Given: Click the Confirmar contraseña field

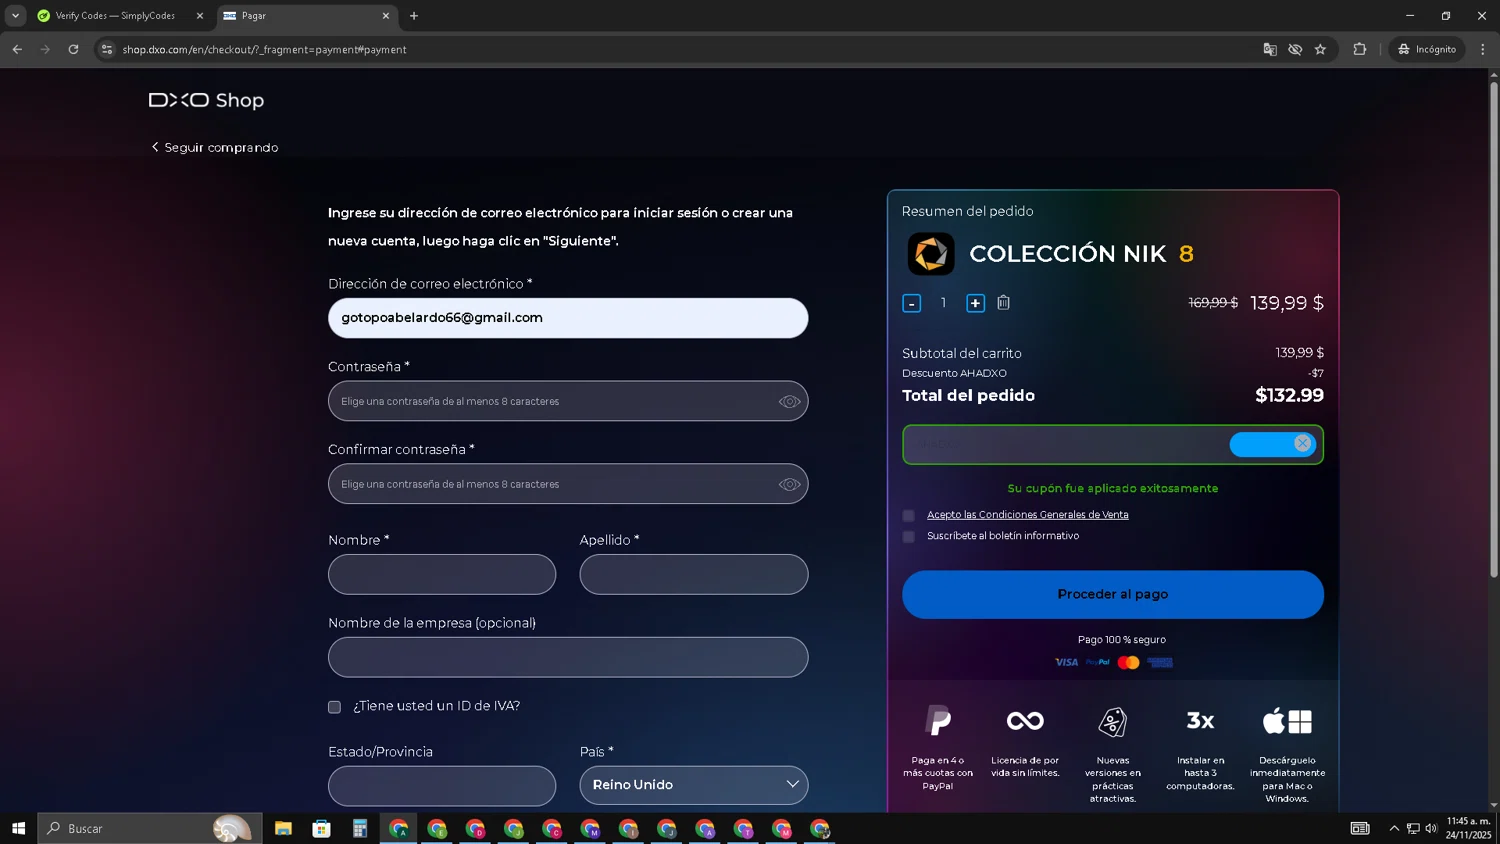Looking at the screenshot, I should 568,484.
